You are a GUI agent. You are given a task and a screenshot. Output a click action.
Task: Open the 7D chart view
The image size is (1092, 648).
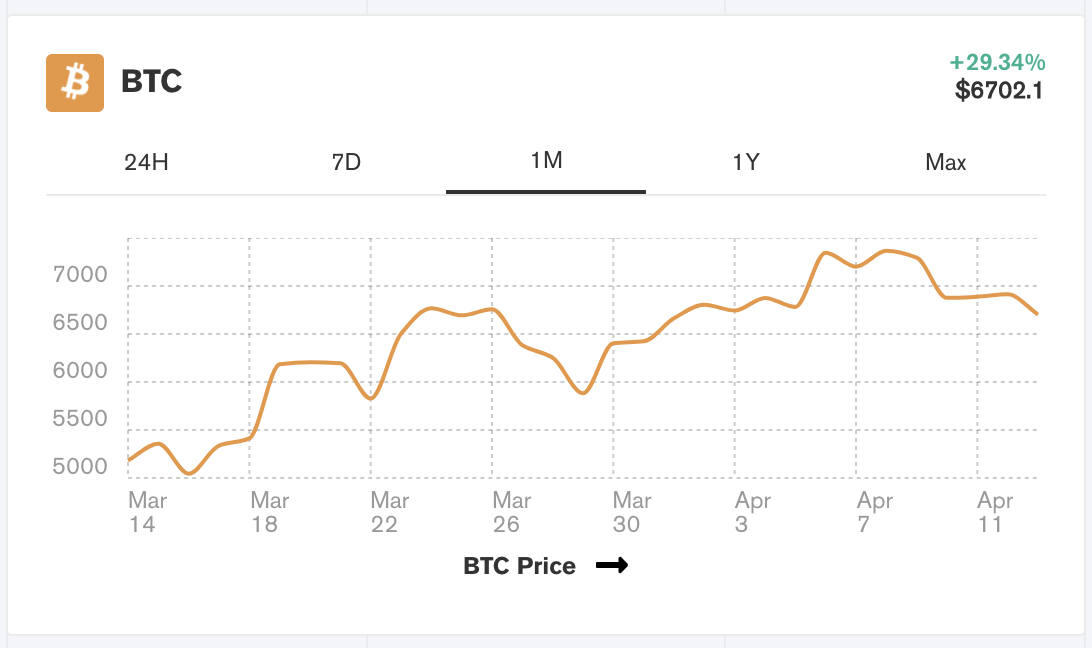(x=347, y=162)
